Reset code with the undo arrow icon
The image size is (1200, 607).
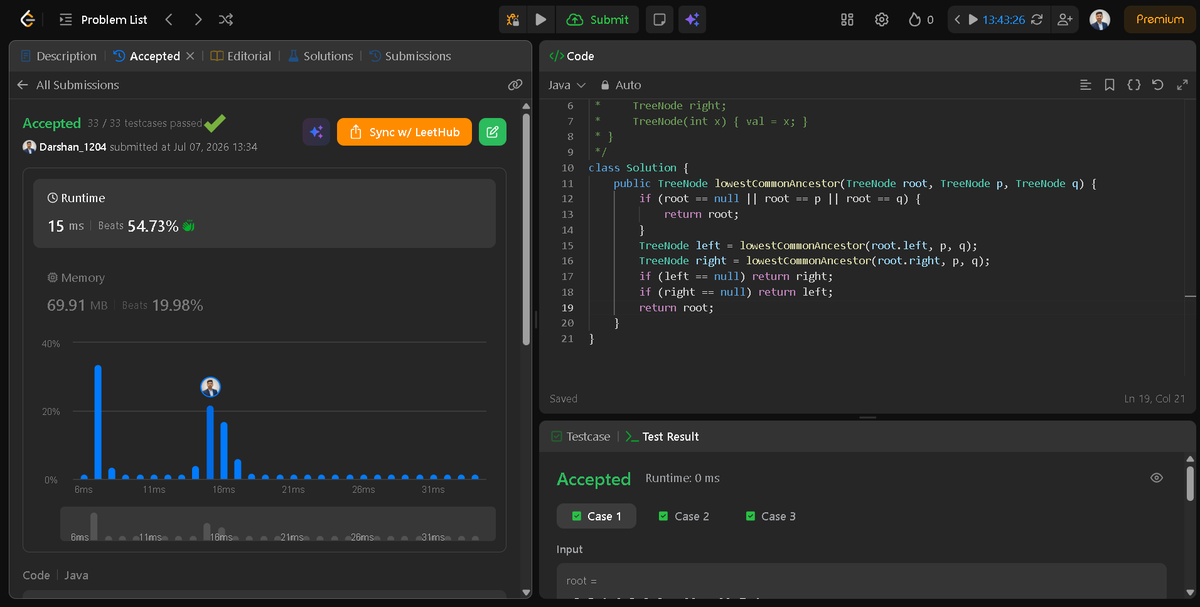click(1158, 85)
